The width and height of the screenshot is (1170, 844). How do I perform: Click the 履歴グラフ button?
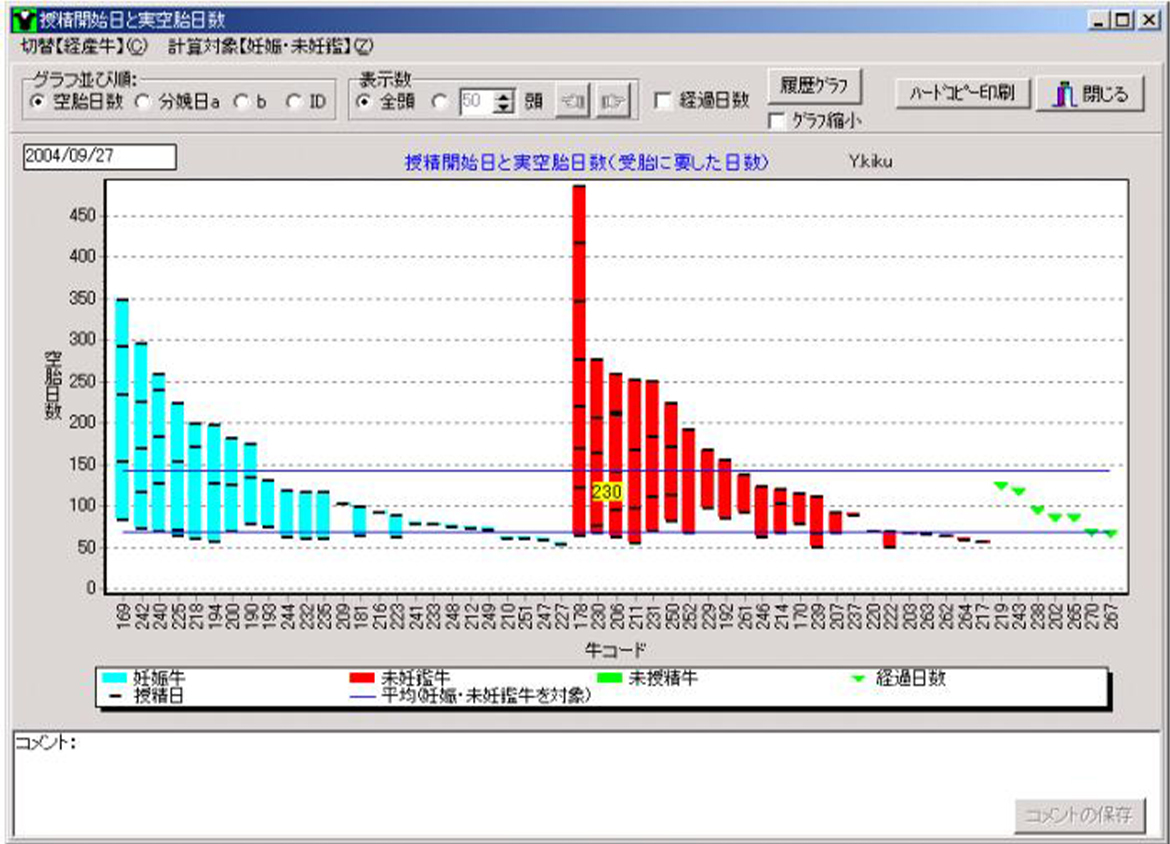[813, 87]
